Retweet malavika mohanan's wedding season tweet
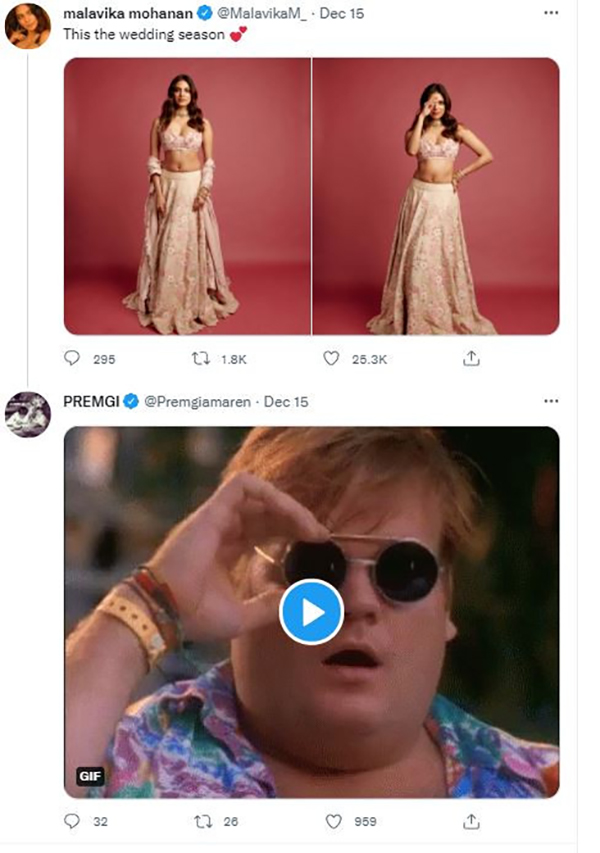 click(x=202, y=358)
